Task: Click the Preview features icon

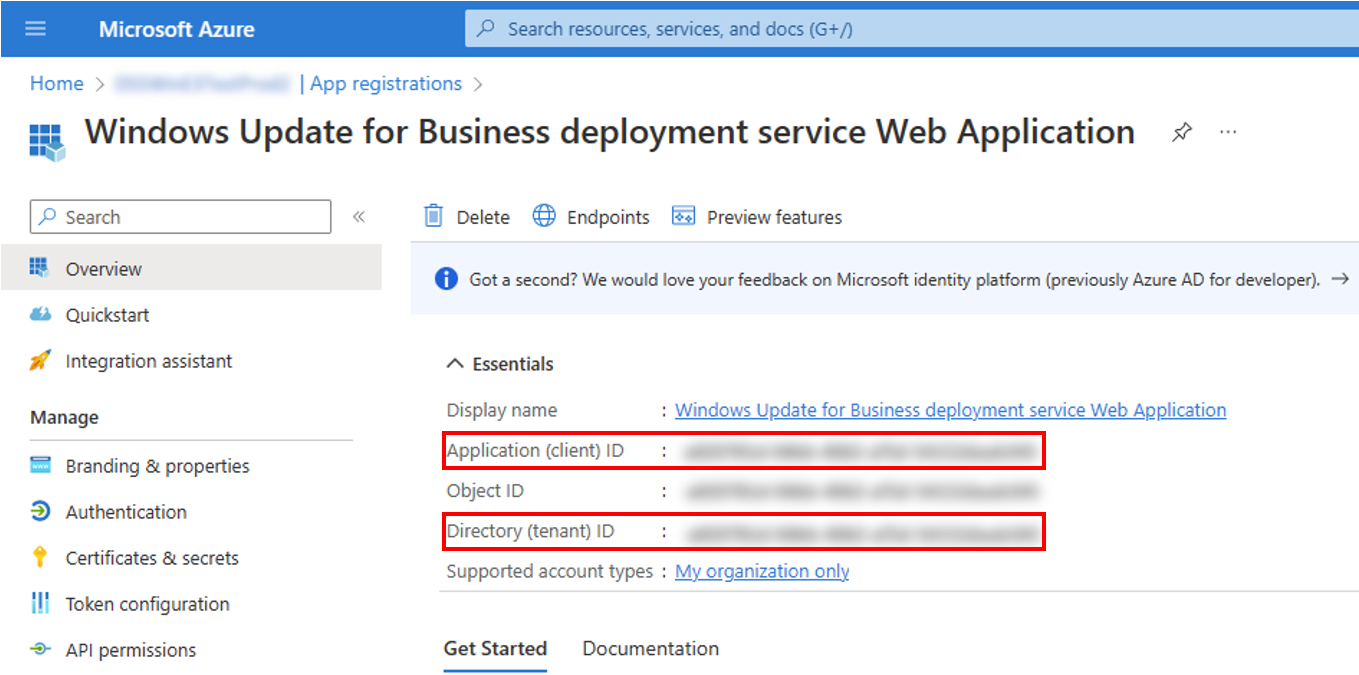Action: [x=683, y=216]
